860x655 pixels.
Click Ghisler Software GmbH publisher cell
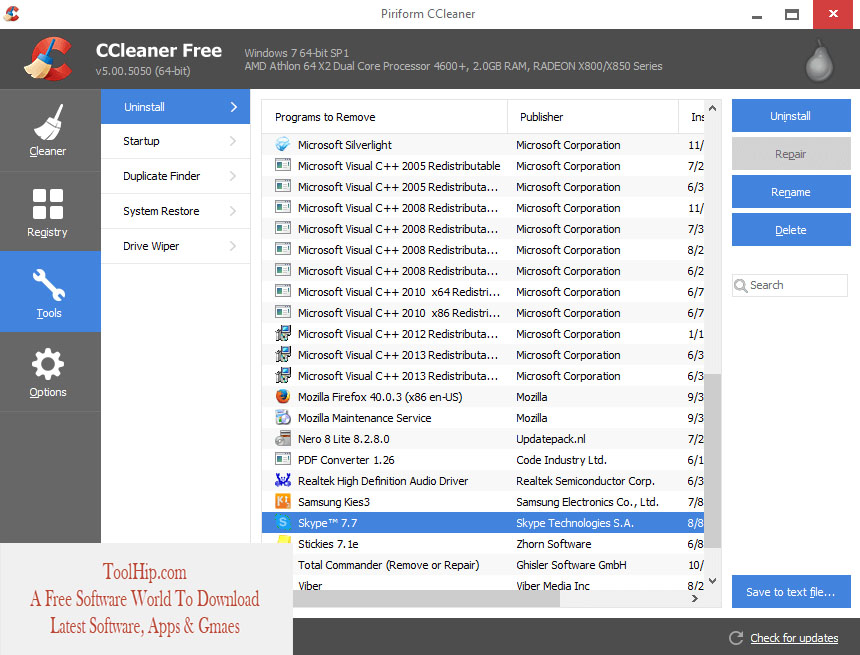[571, 564]
